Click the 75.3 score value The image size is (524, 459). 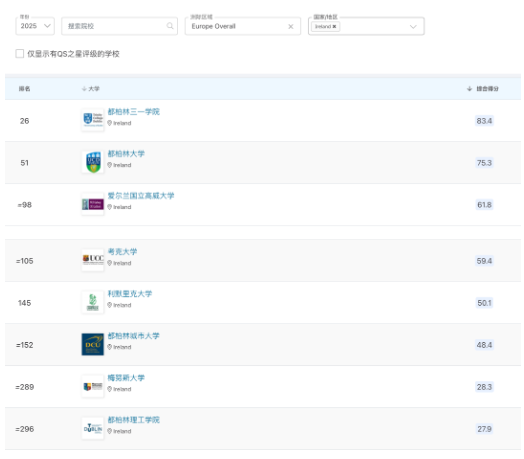[484, 163]
